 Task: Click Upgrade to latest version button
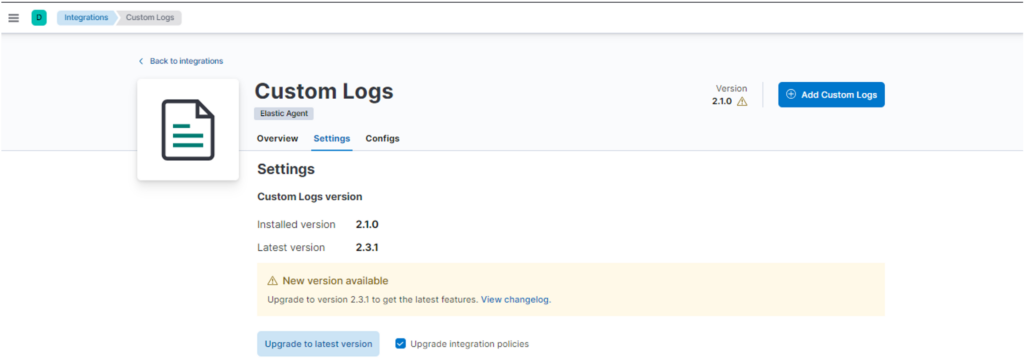pyautogui.click(x=318, y=343)
